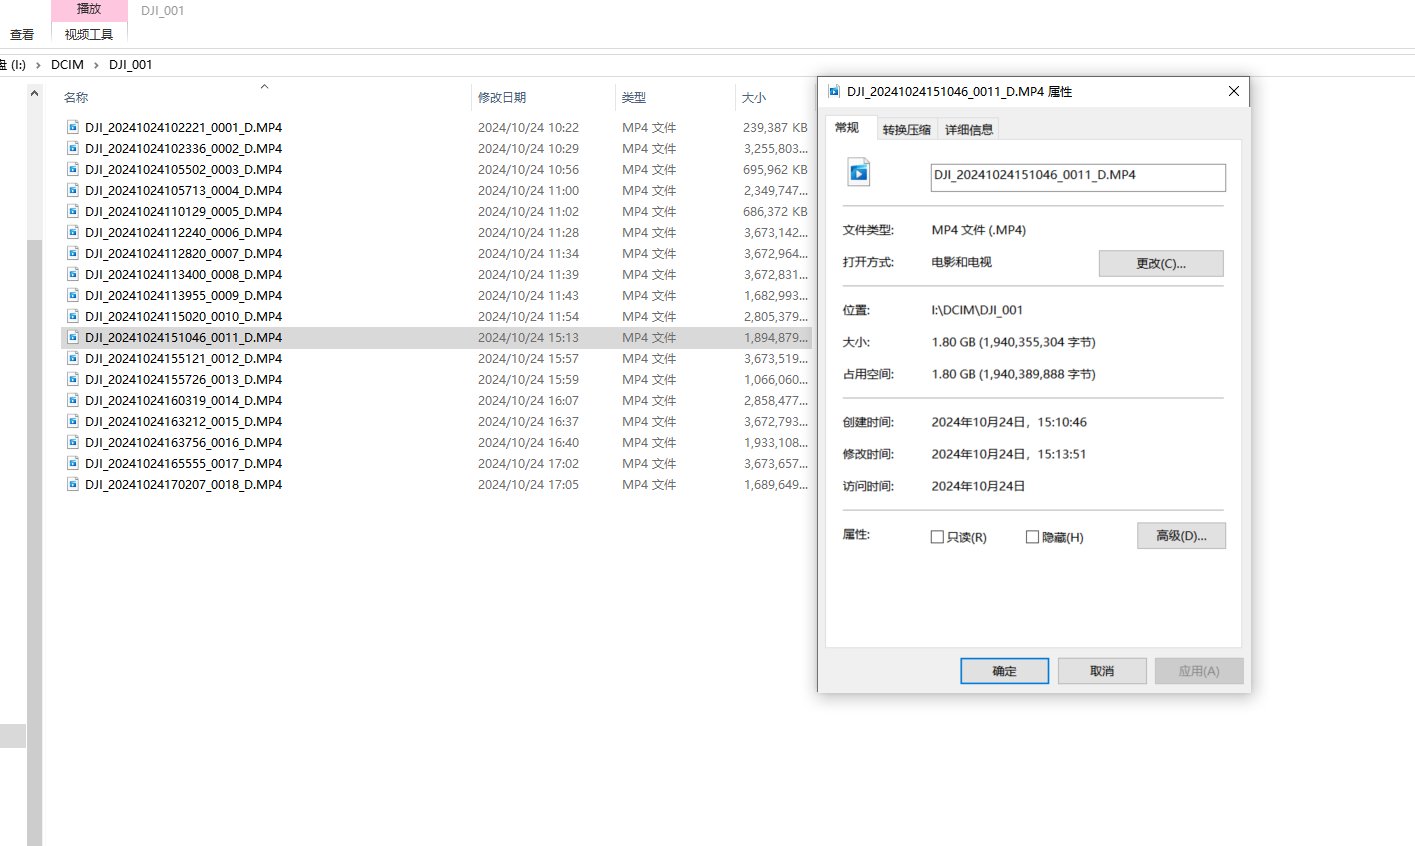Select file DJI_20241024155121_0012_D.MP4

183,358
